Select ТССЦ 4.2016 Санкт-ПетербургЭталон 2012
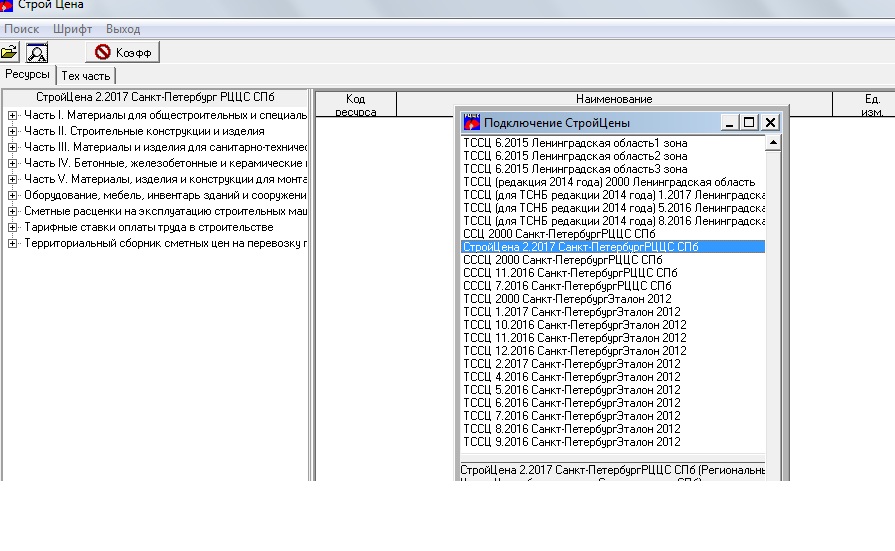Screen dimensions: 895x551 (612, 377)
